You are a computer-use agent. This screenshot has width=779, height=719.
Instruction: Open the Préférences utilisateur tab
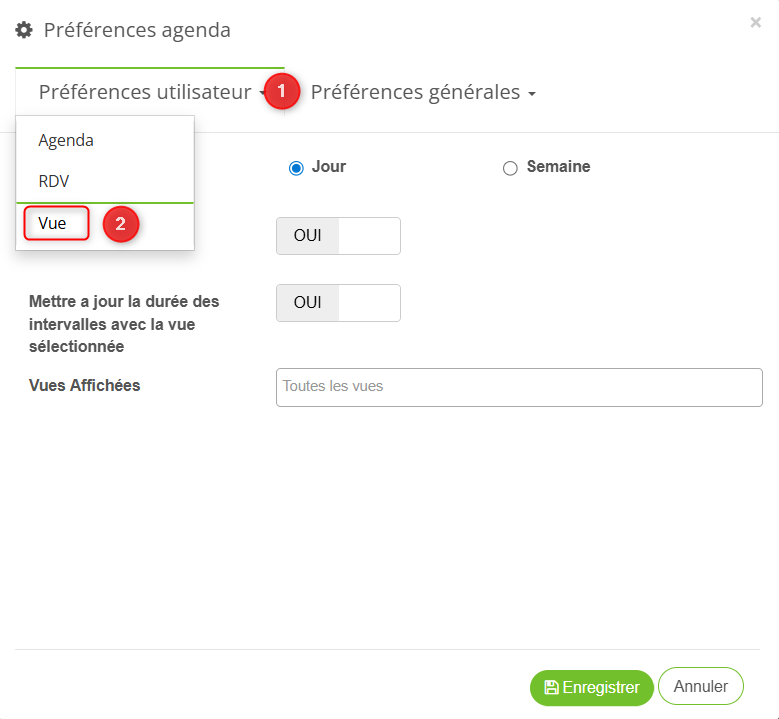(145, 92)
